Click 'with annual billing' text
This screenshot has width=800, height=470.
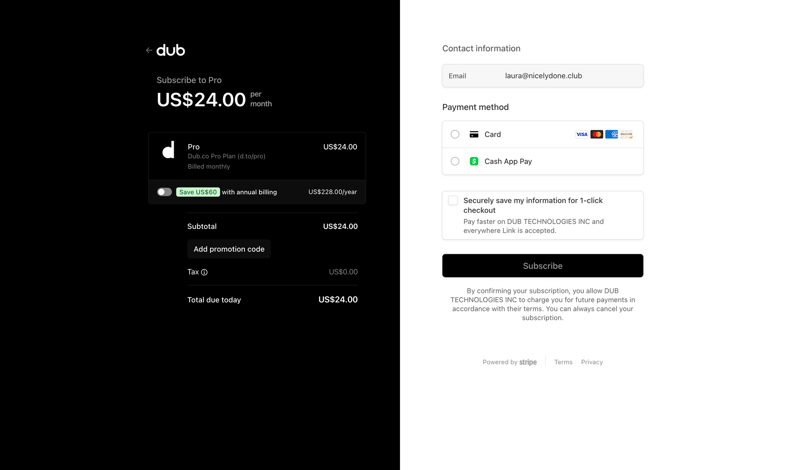click(249, 192)
